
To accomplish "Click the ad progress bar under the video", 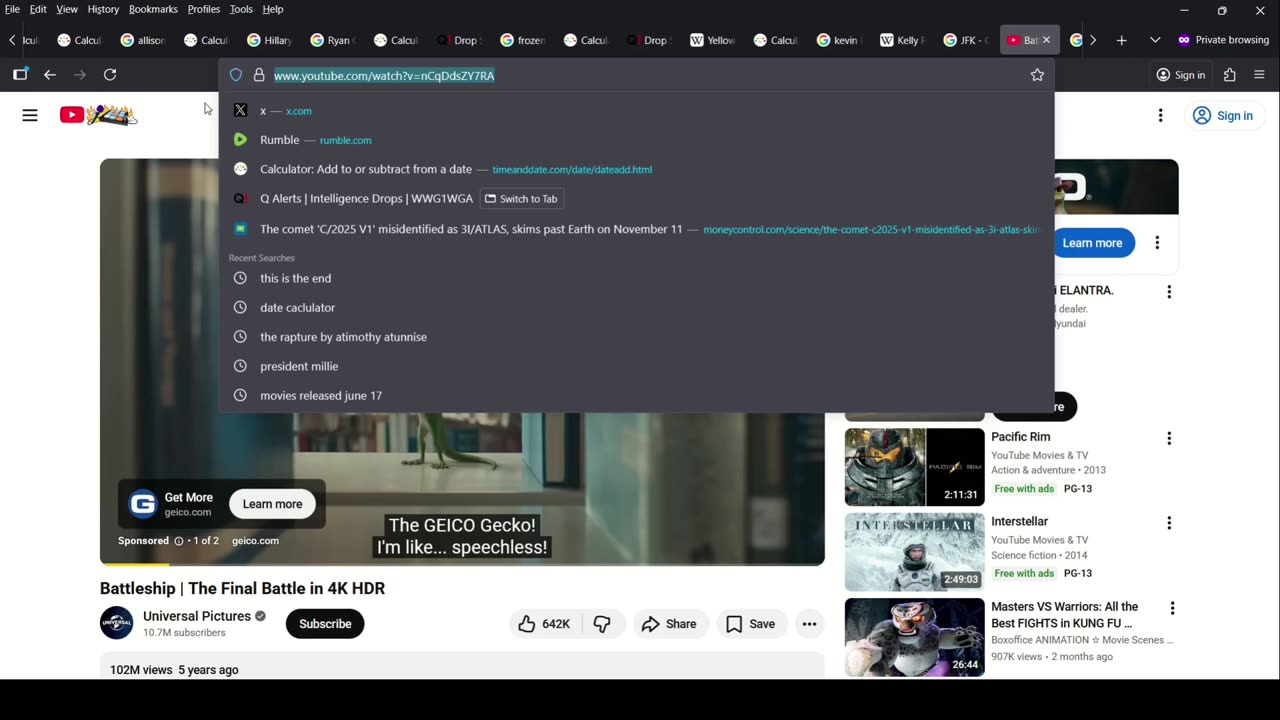I will [462, 564].
